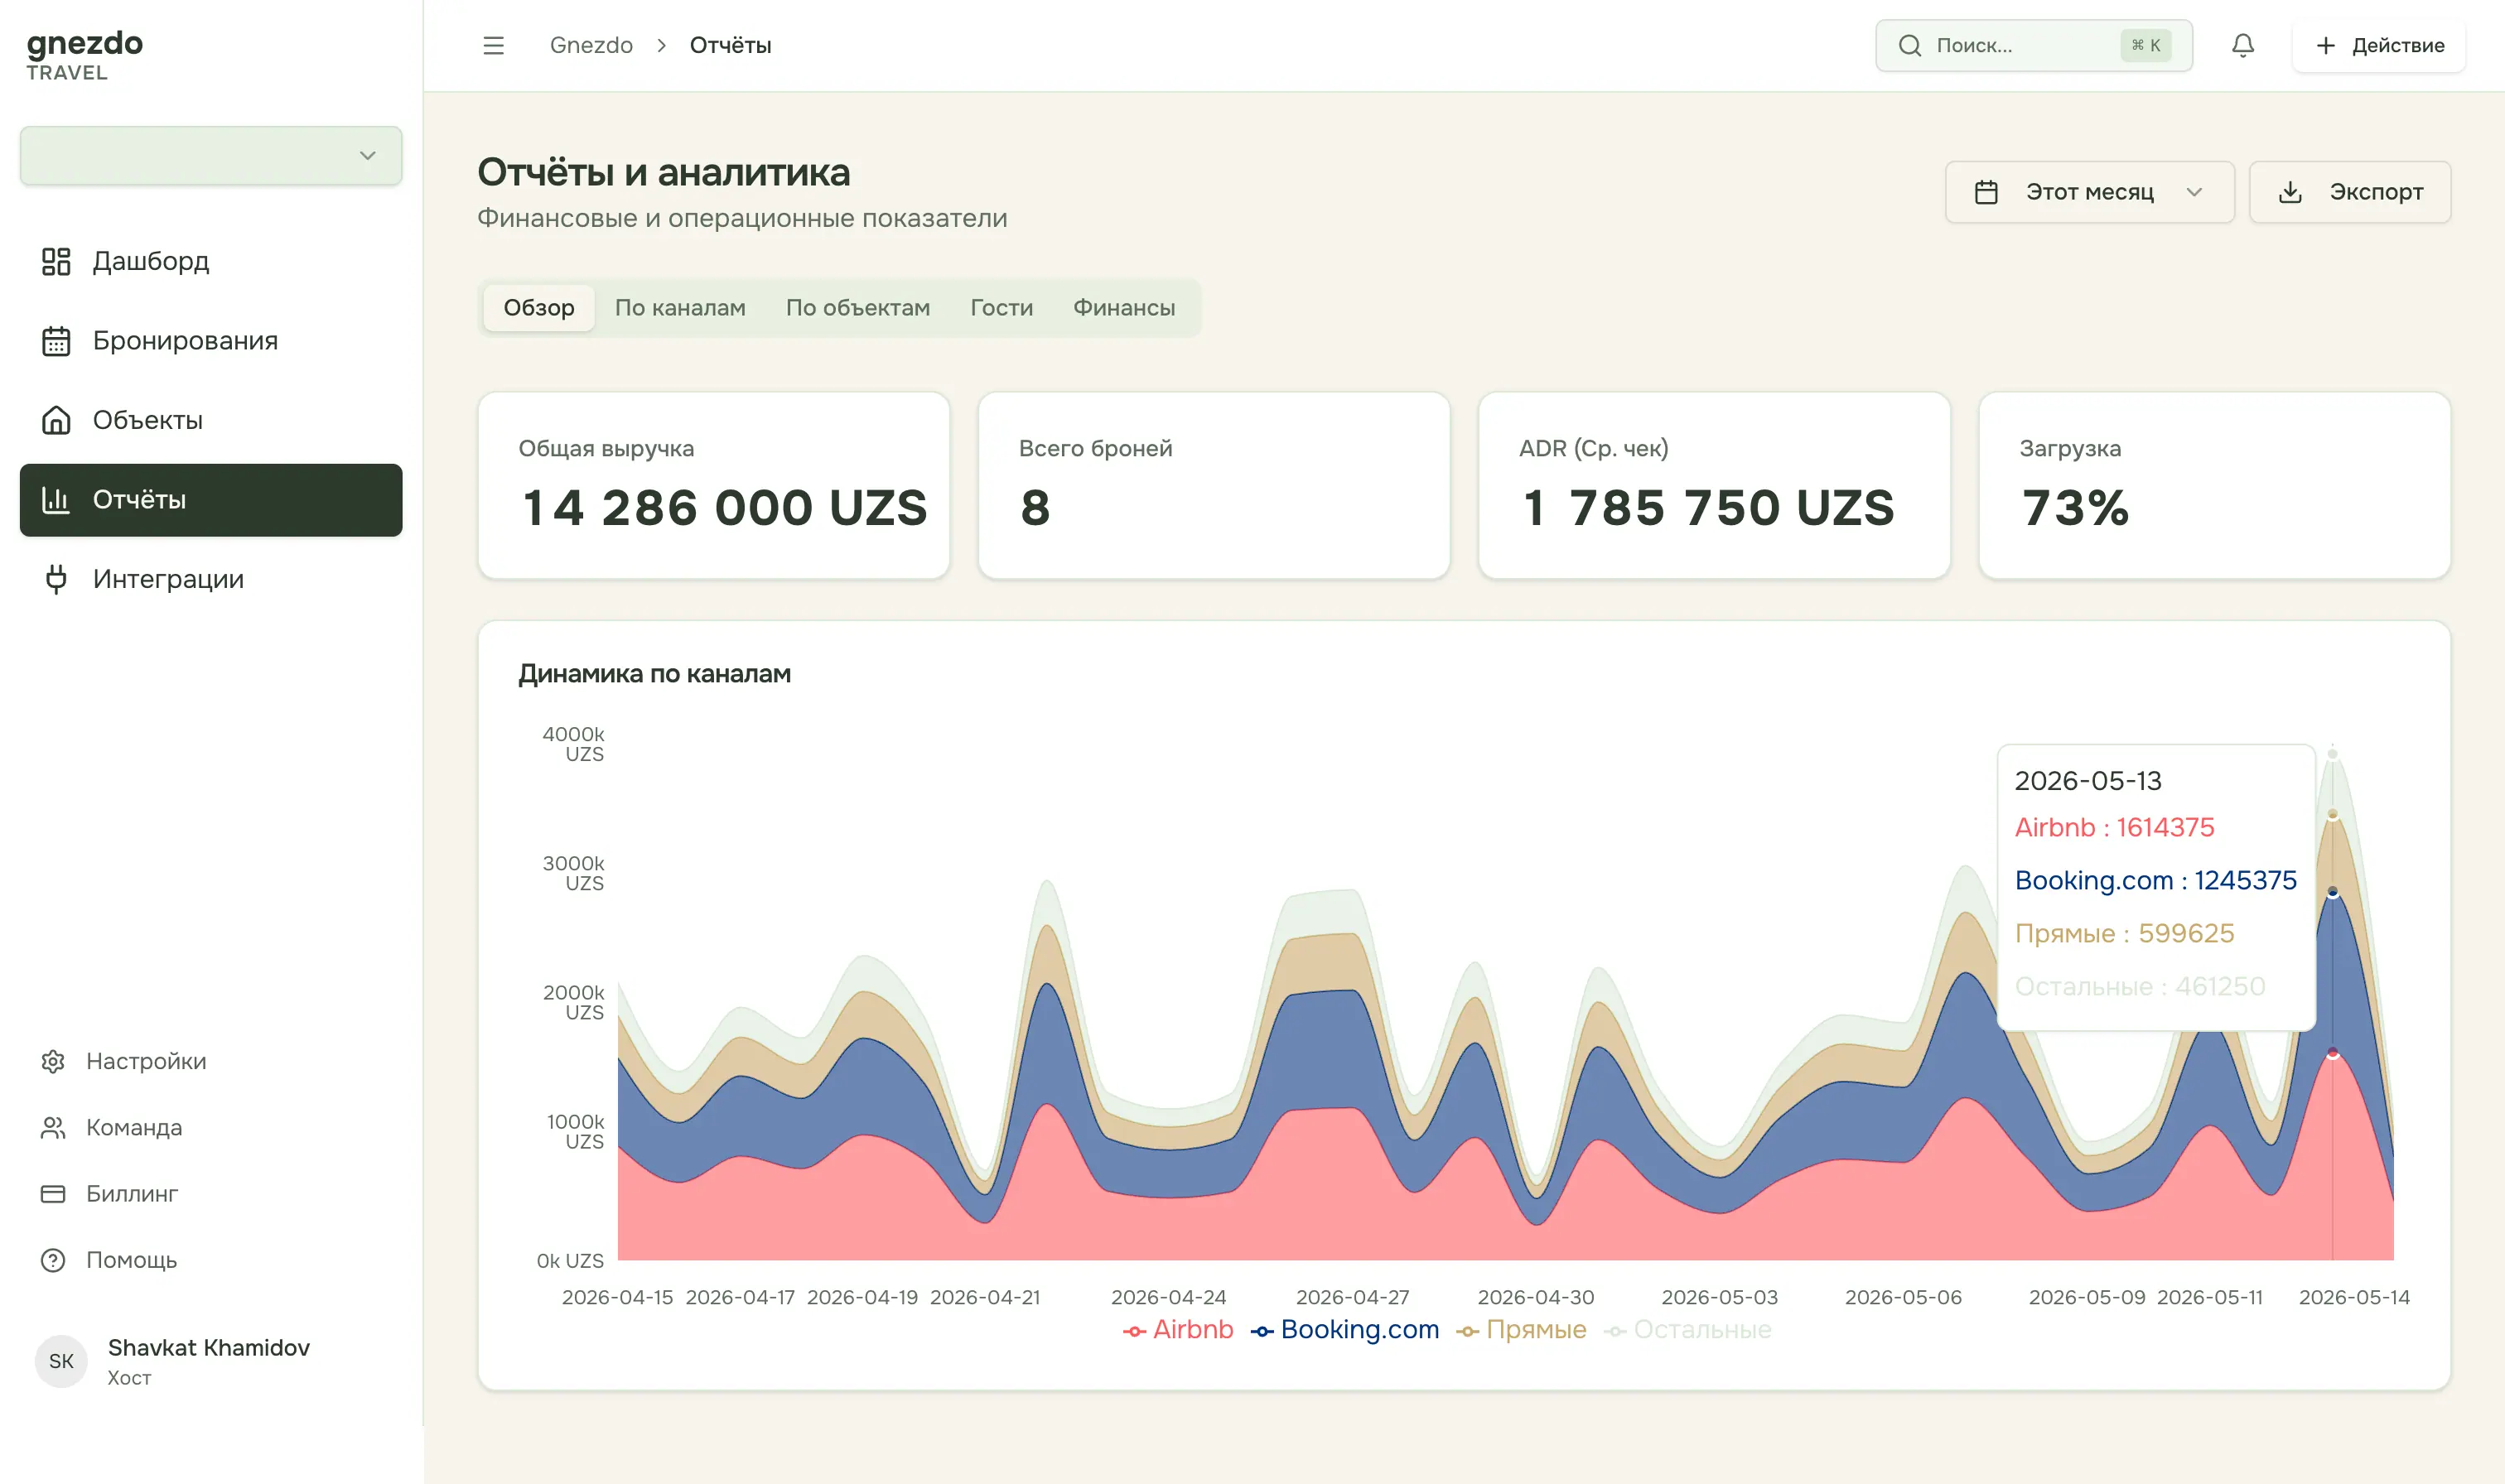
Task: Go to Gnezdo breadcrumb link
Action: click(x=591, y=45)
